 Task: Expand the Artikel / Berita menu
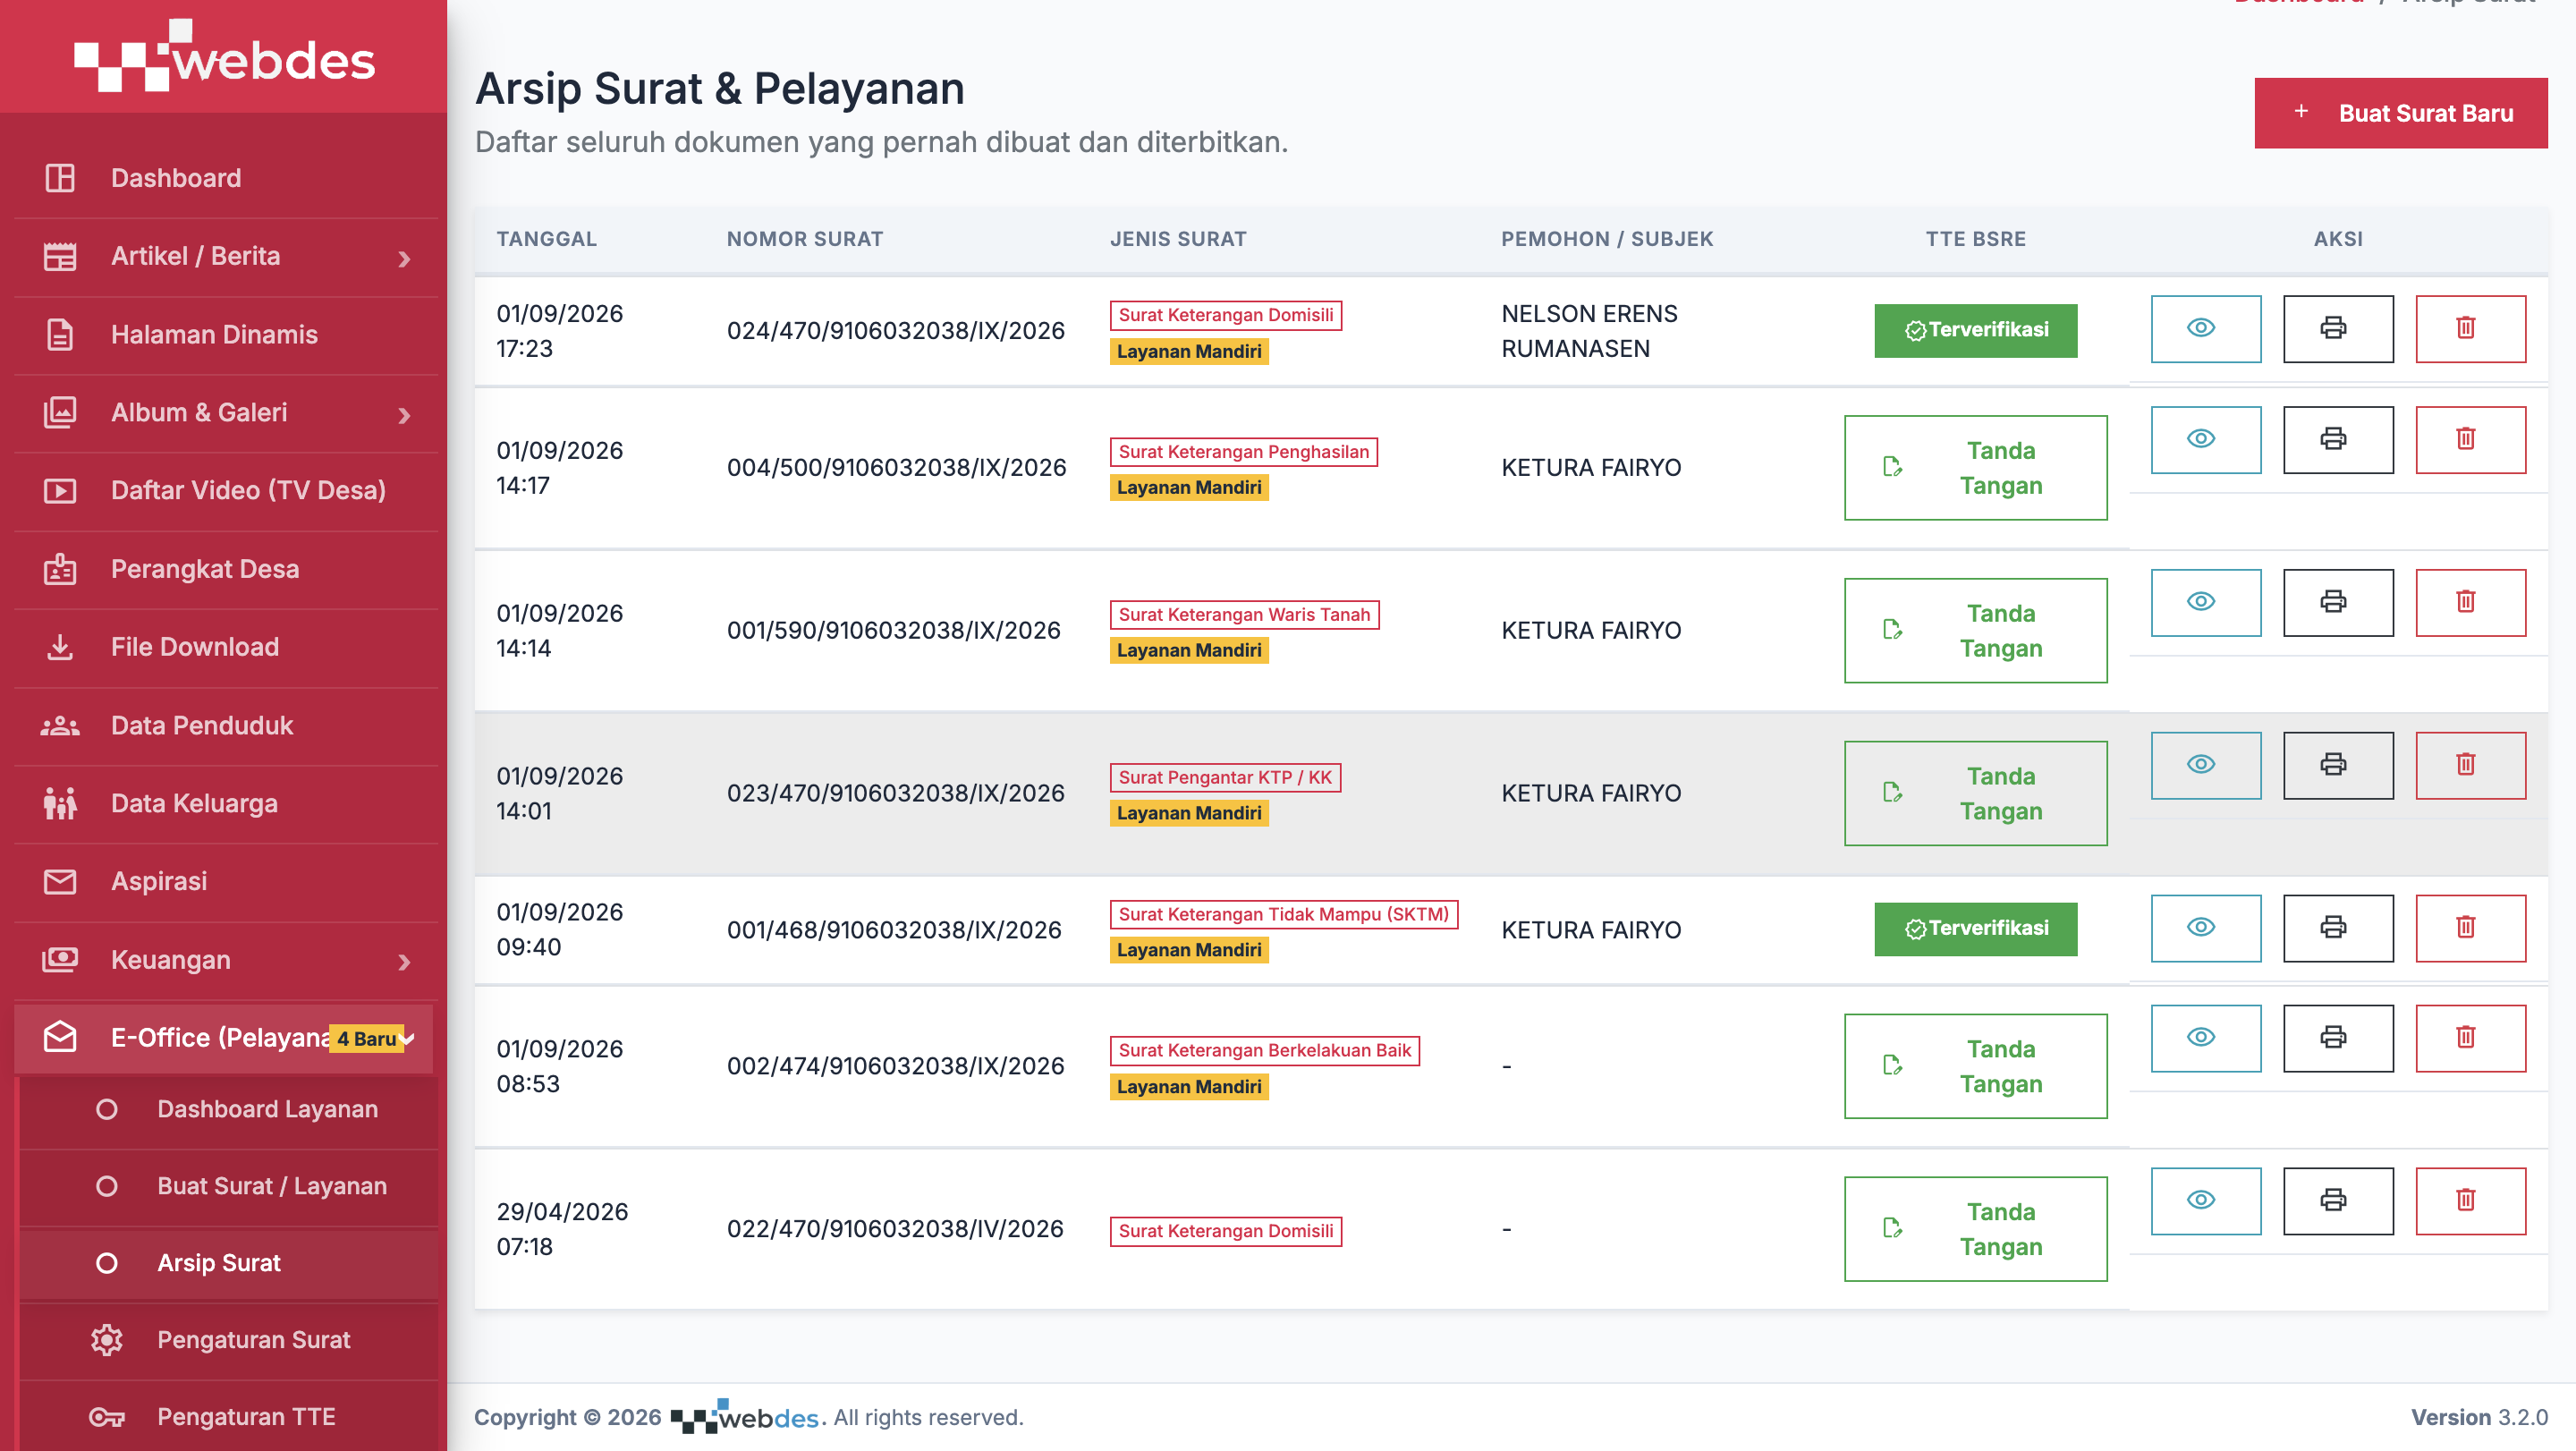coord(225,257)
